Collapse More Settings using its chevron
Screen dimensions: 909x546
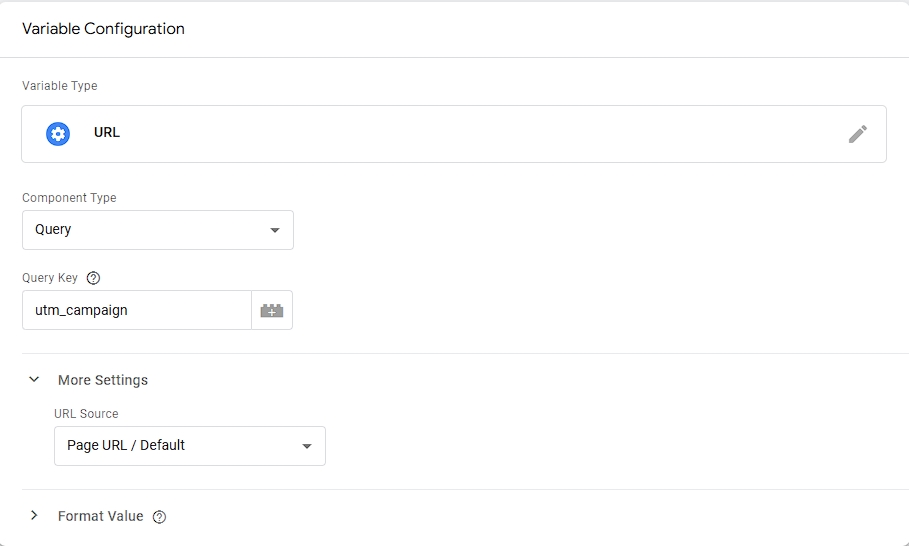pos(34,380)
